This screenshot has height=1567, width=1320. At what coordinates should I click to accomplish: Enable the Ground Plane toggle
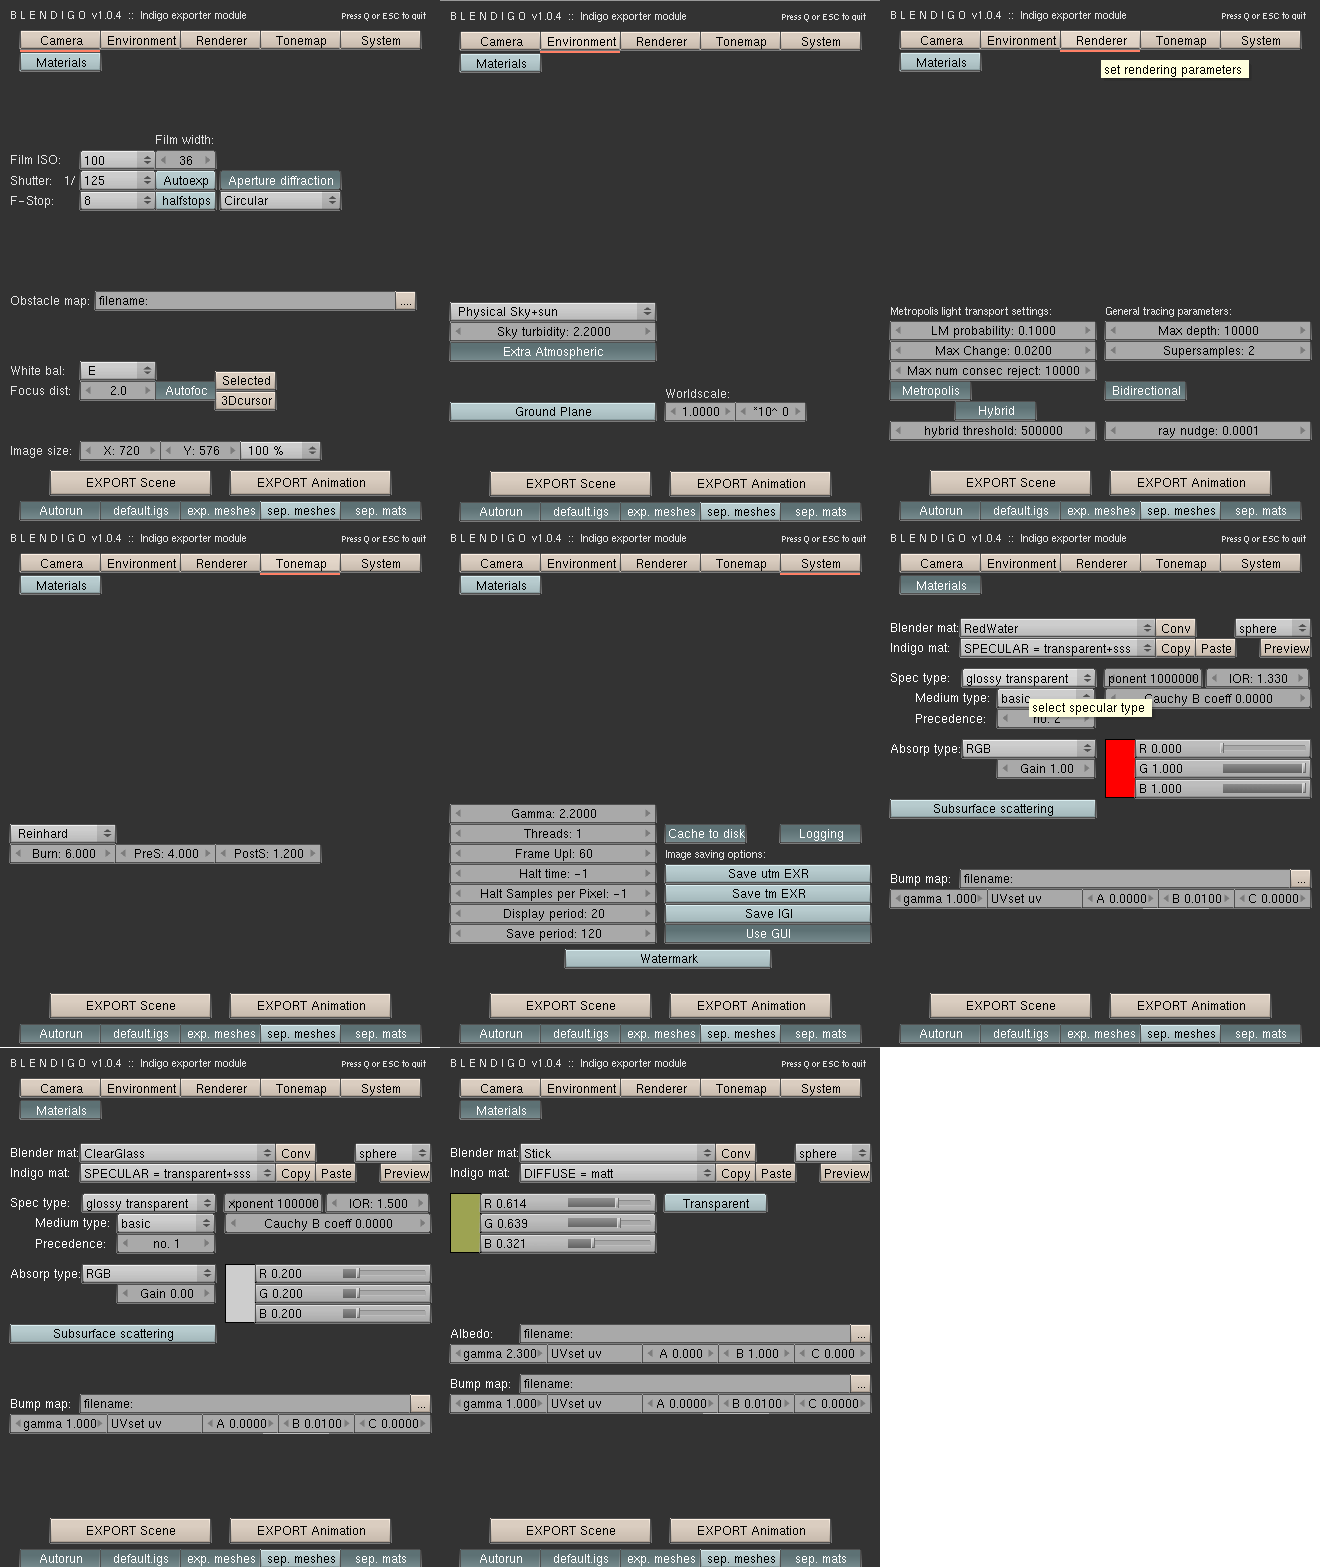(553, 412)
